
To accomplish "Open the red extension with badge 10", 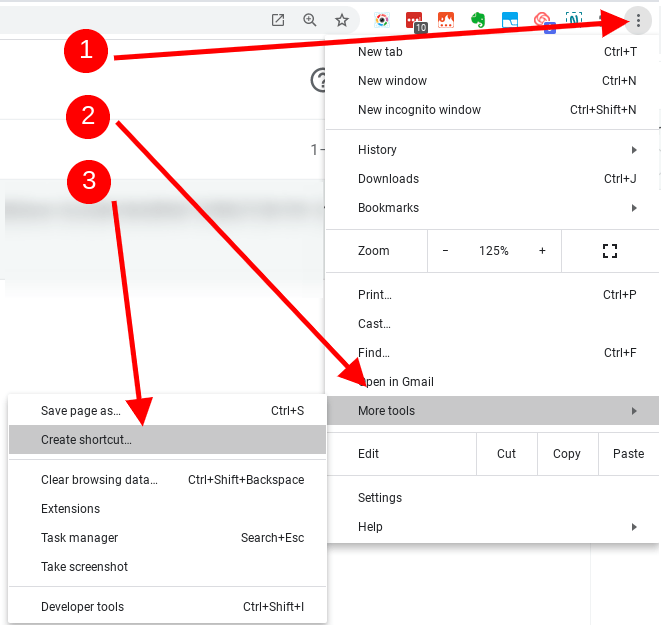I will pyautogui.click(x=415, y=21).
